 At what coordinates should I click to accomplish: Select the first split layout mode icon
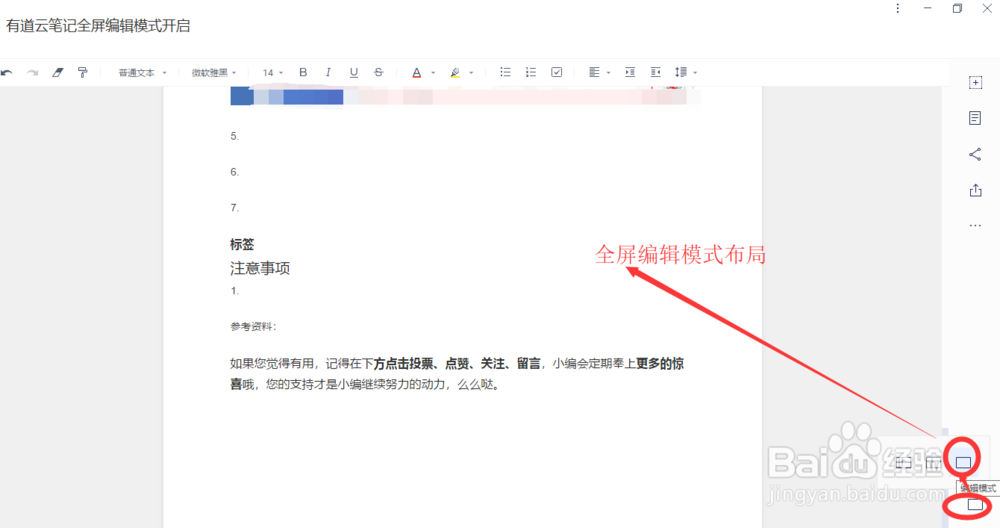(903, 463)
